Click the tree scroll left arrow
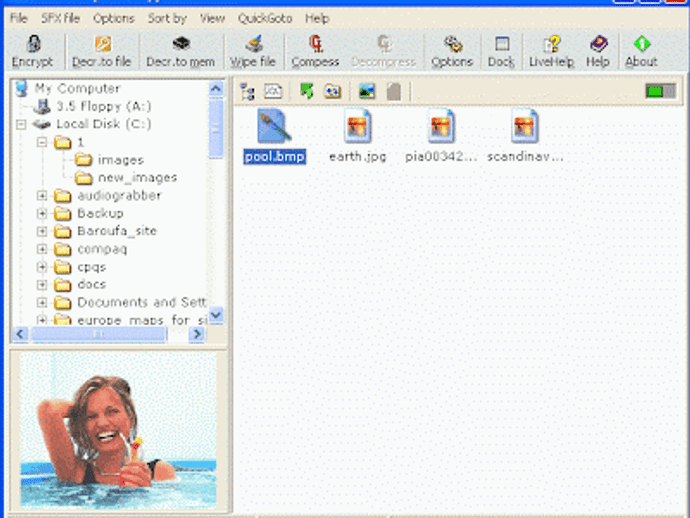This screenshot has height=518, width=690. pyautogui.click(x=20, y=334)
